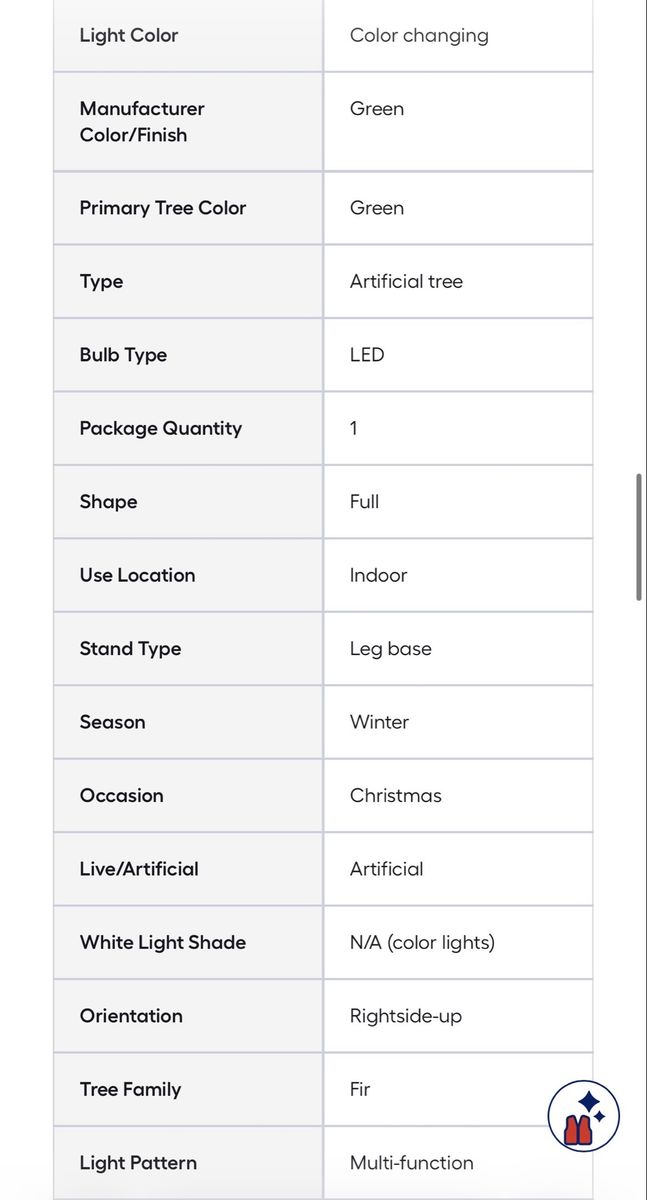Select the 'Christmas' occasion value
This screenshot has height=1200, width=647.
click(395, 795)
